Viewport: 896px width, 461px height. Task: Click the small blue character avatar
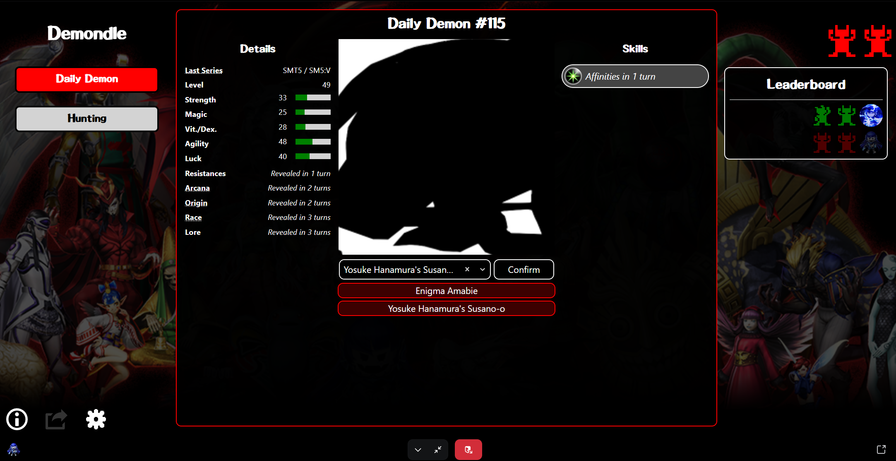[13, 450]
